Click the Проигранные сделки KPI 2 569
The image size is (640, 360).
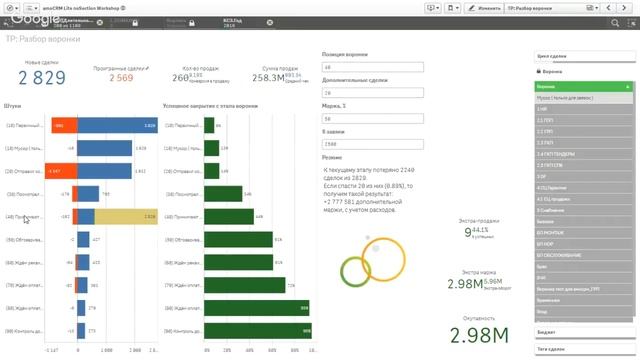pyautogui.click(x=121, y=78)
